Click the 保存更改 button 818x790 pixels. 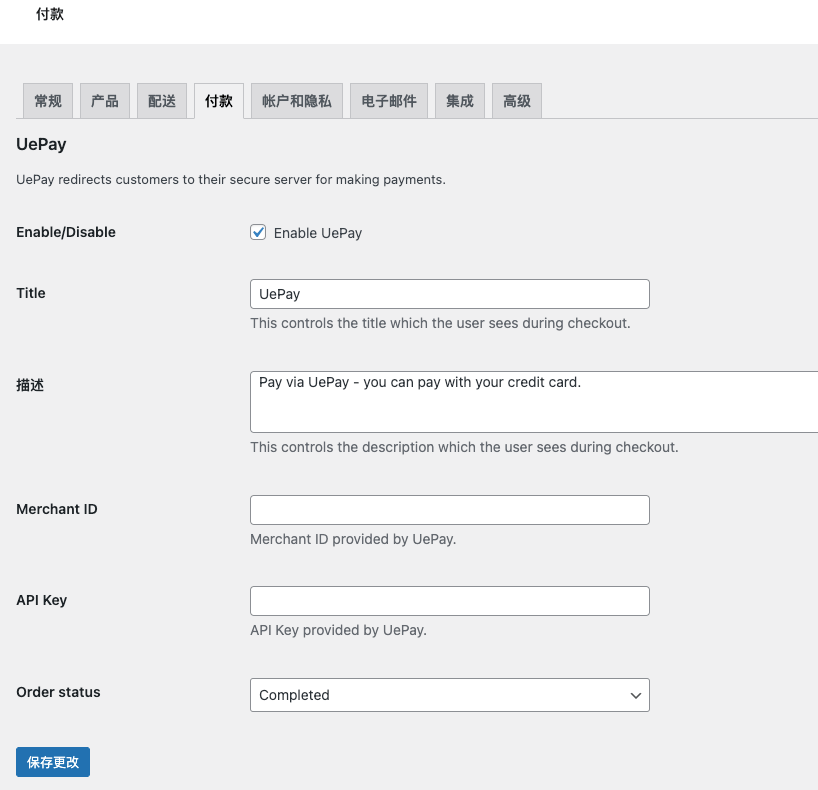tap(53, 762)
